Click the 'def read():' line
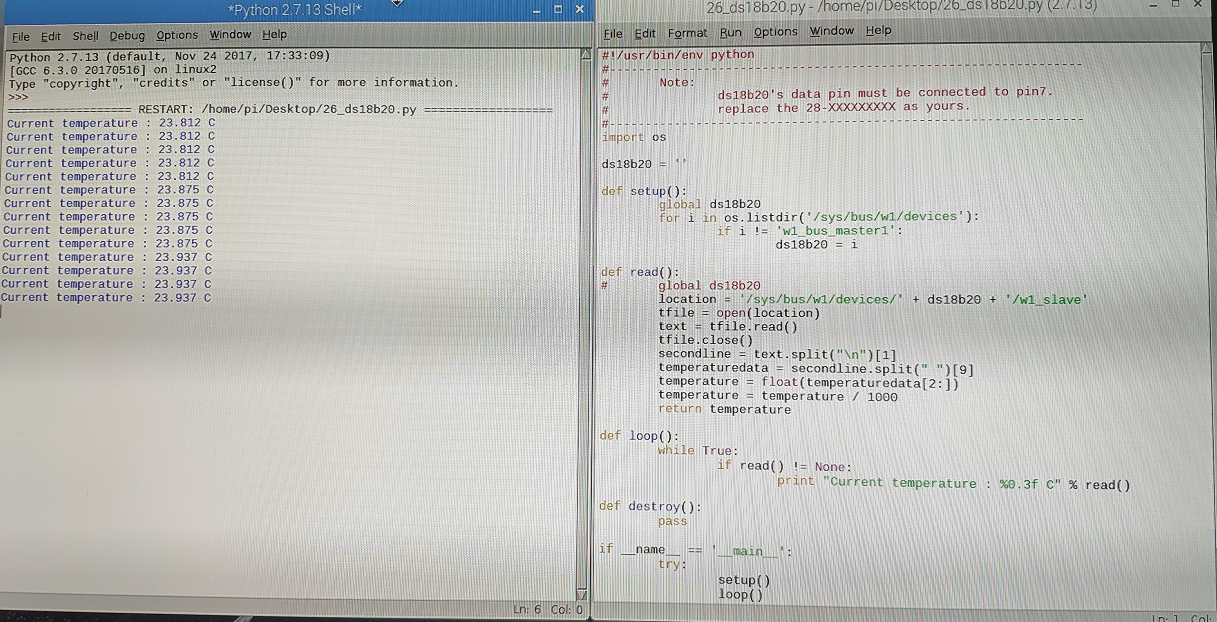This screenshot has height=622, width=1217. 640,272
